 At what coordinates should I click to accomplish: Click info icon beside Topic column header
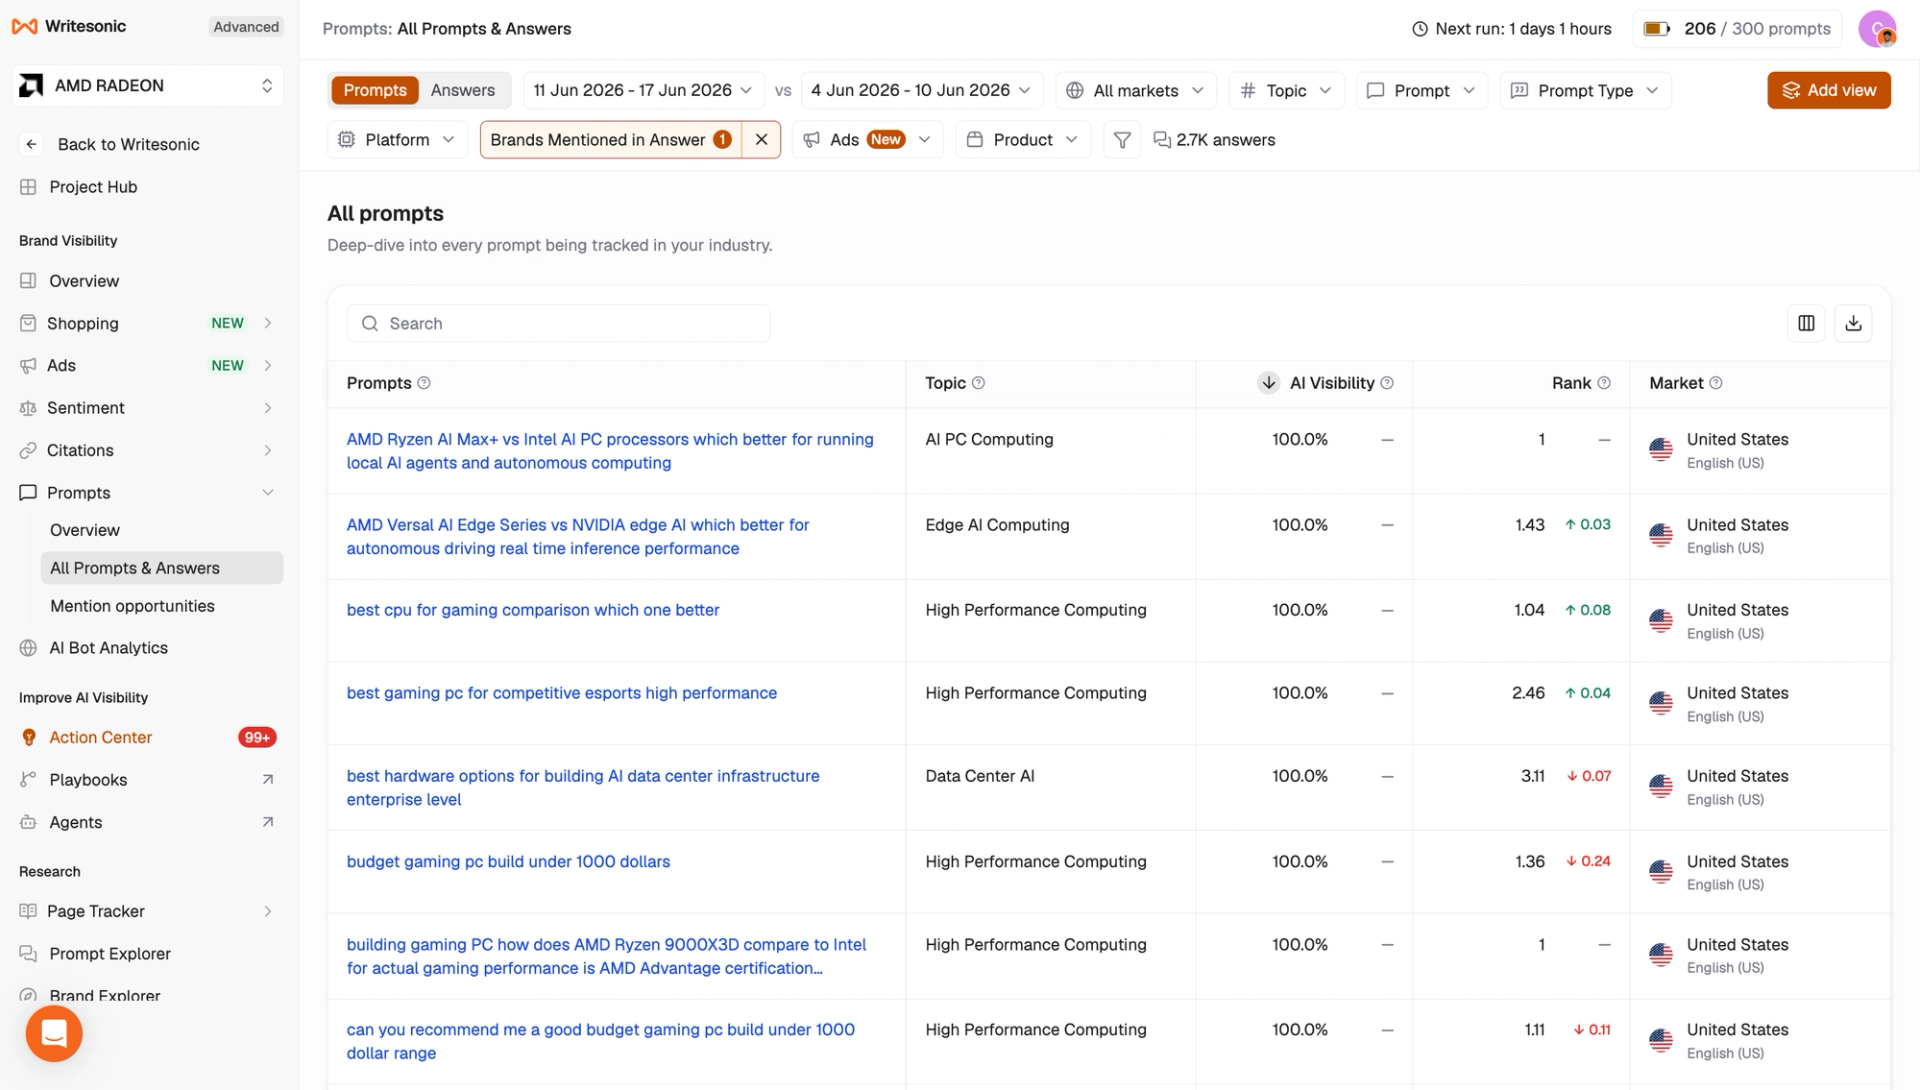click(978, 383)
